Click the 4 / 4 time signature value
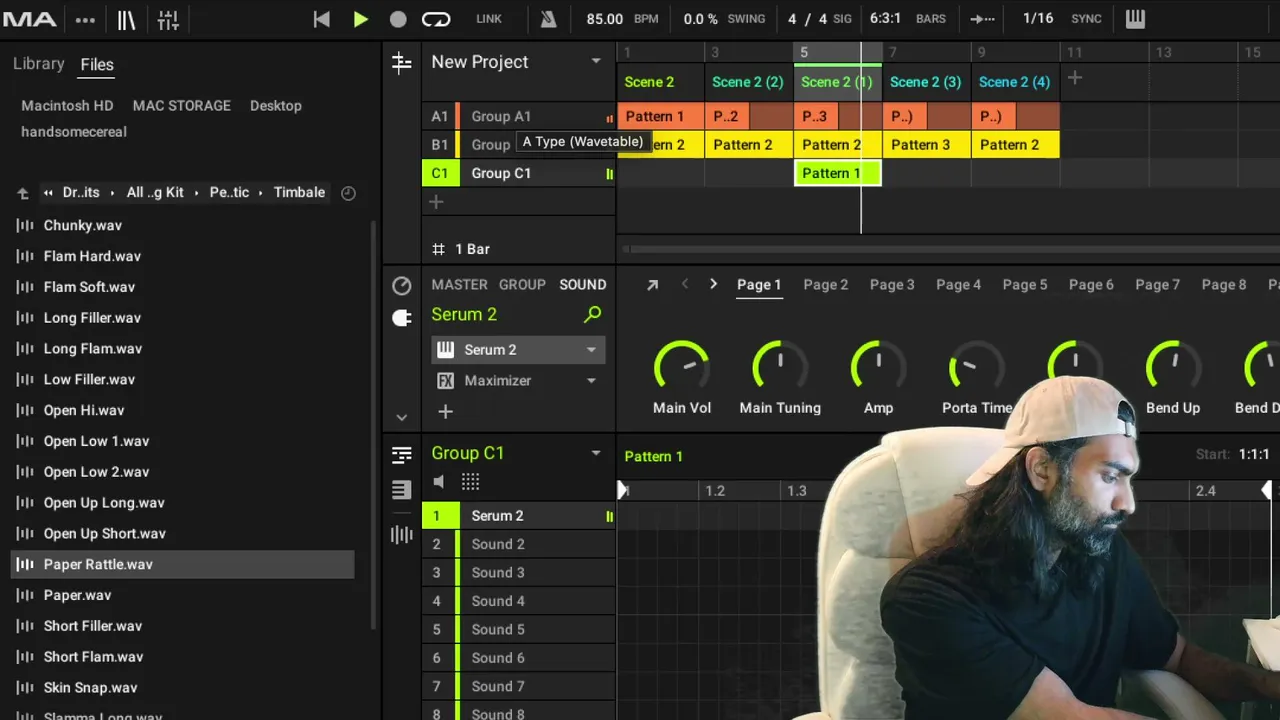 [x=807, y=19]
